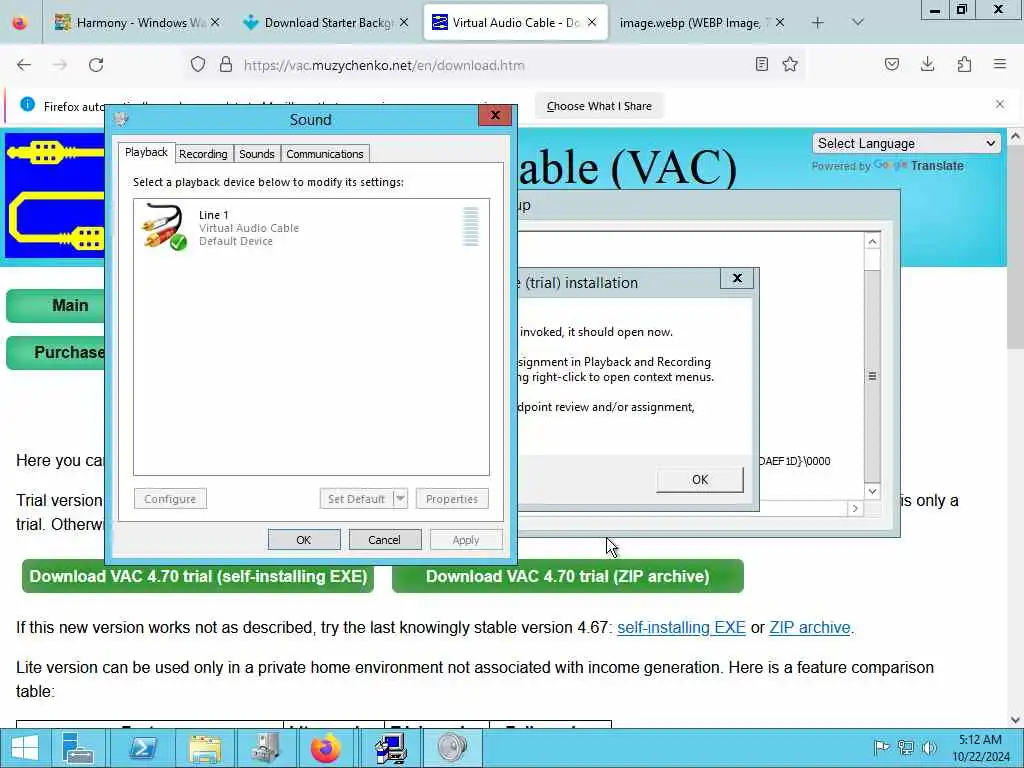Screen dimensions: 1024x768
Task: Click the site security padlock icon
Action: 226,65
